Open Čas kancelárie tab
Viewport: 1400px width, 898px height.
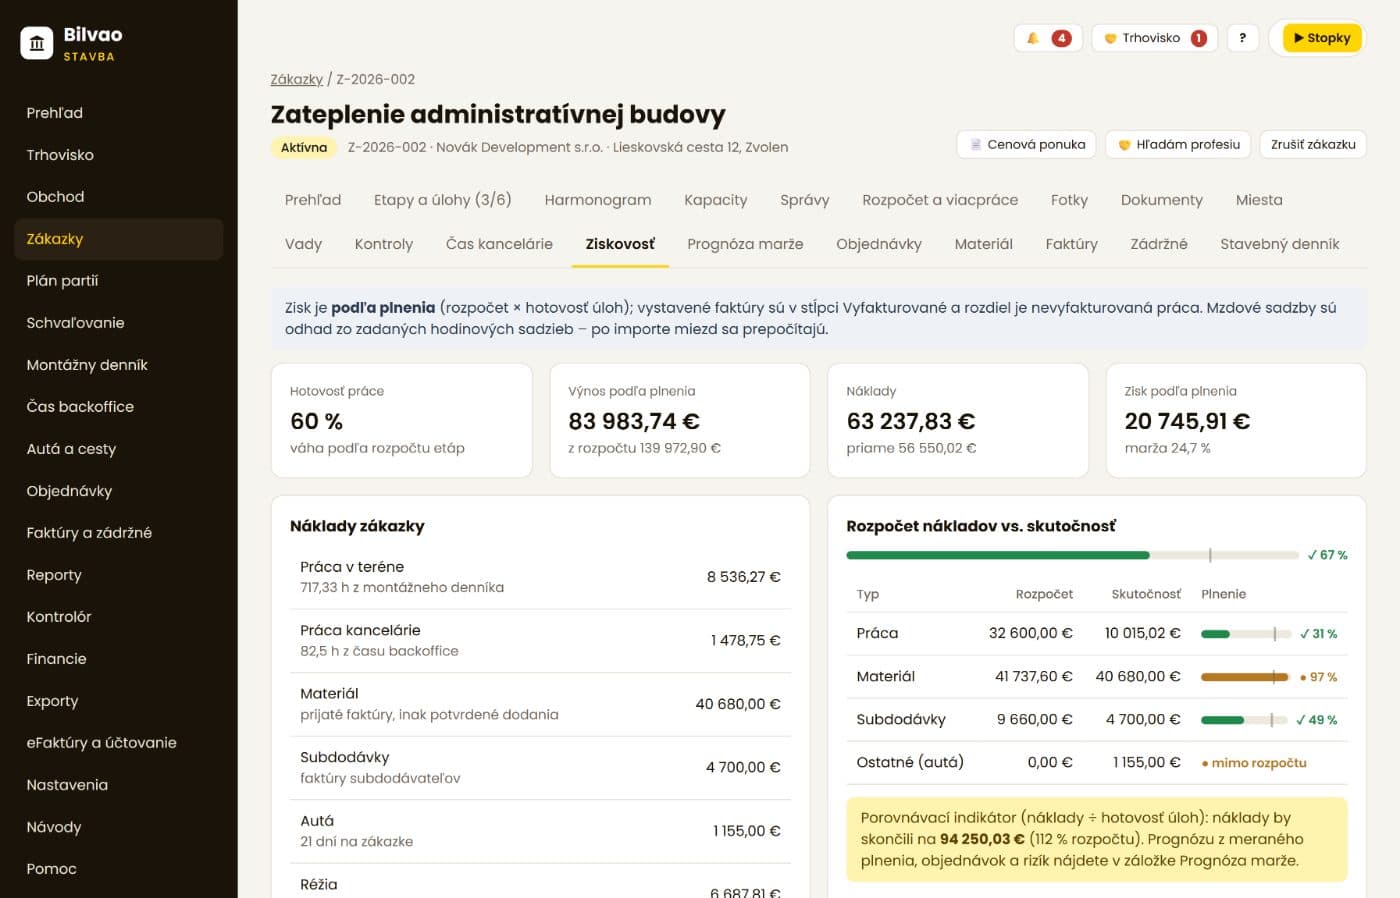(x=499, y=244)
